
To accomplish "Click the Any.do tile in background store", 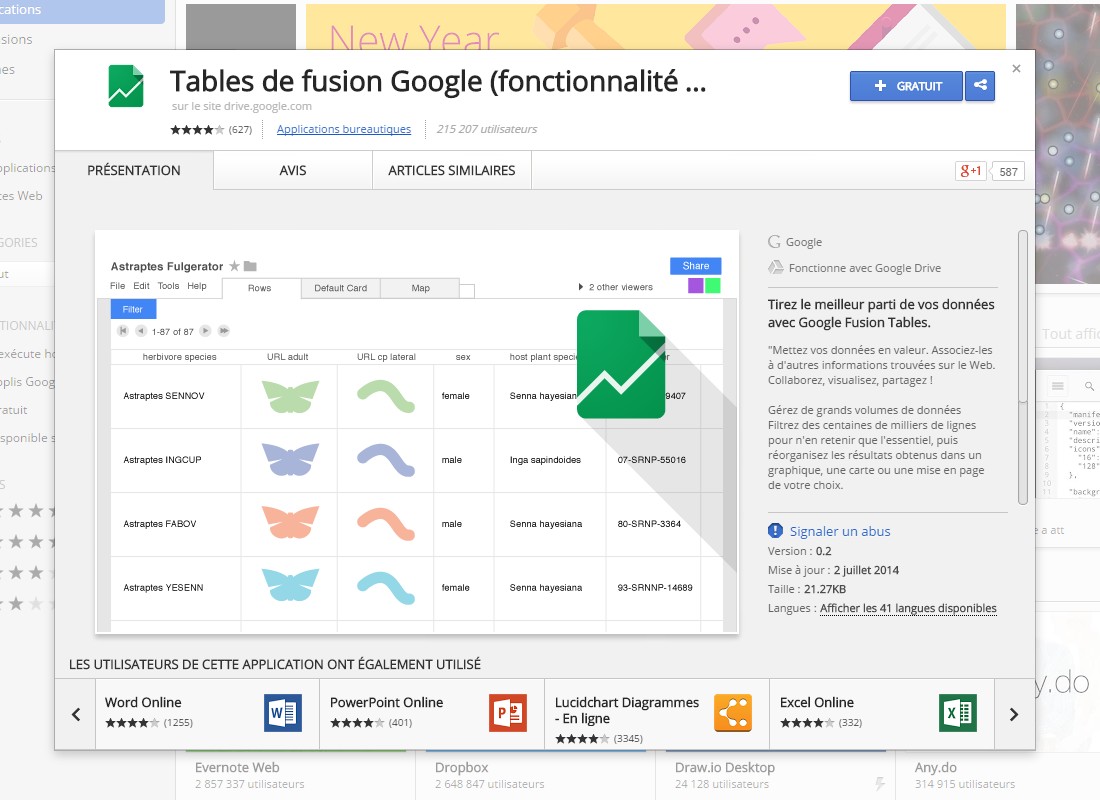I will click(996, 775).
